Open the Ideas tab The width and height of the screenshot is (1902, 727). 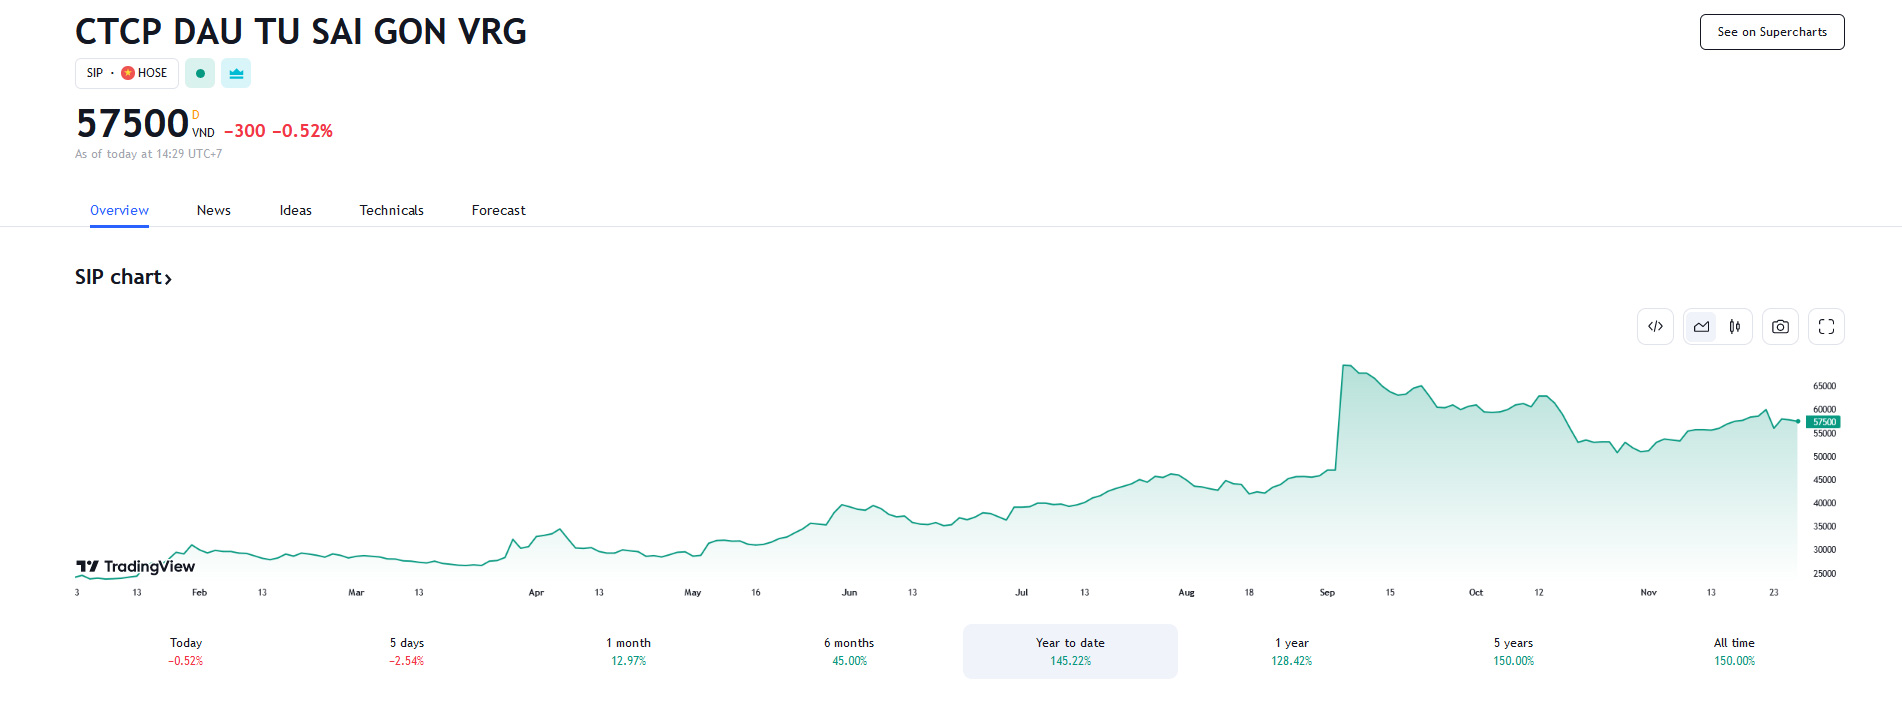(296, 210)
